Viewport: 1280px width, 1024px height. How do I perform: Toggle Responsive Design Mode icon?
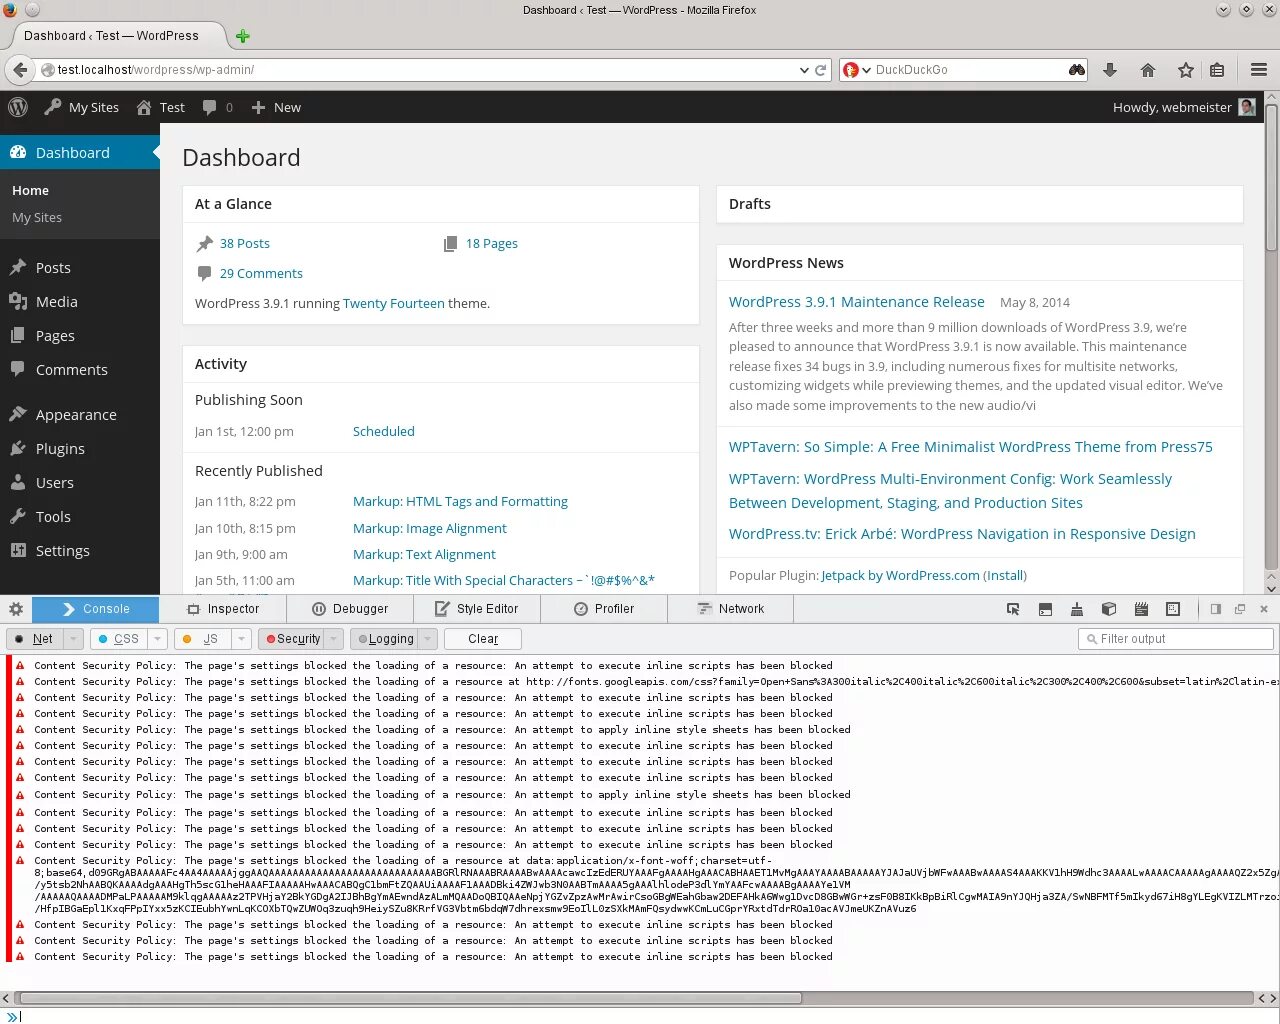click(1173, 609)
